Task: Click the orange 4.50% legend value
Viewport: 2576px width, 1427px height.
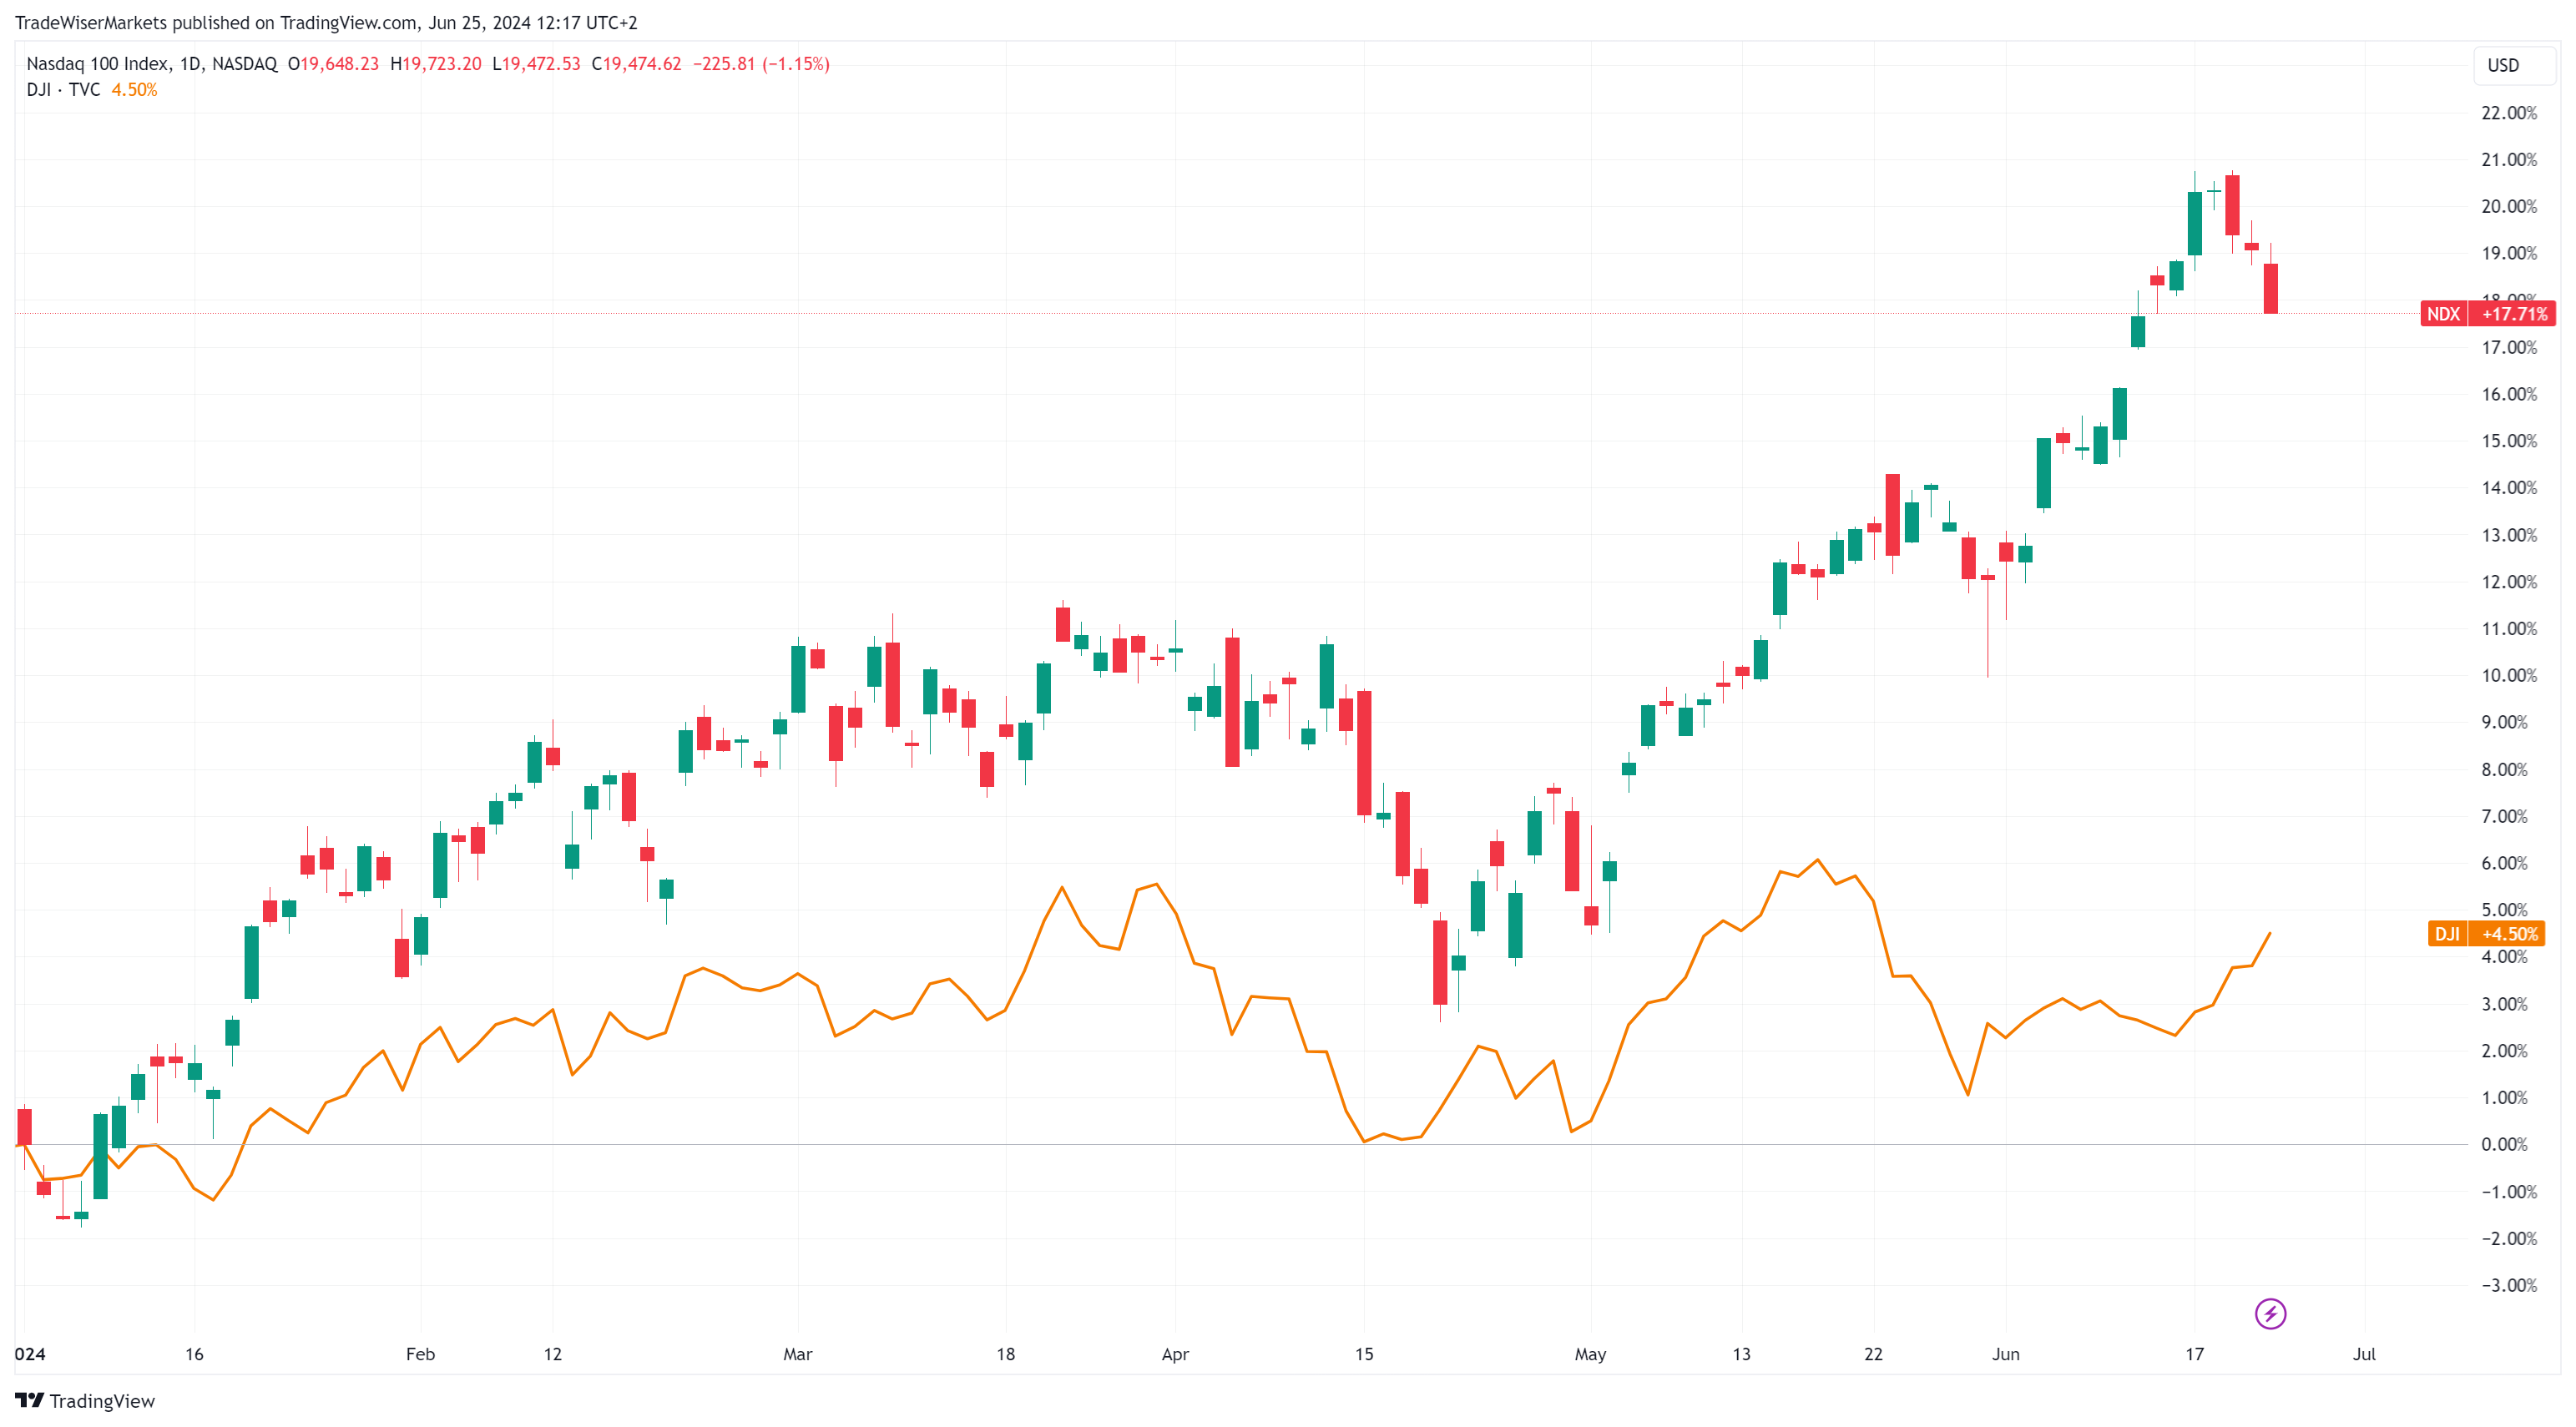Action: 134,90
